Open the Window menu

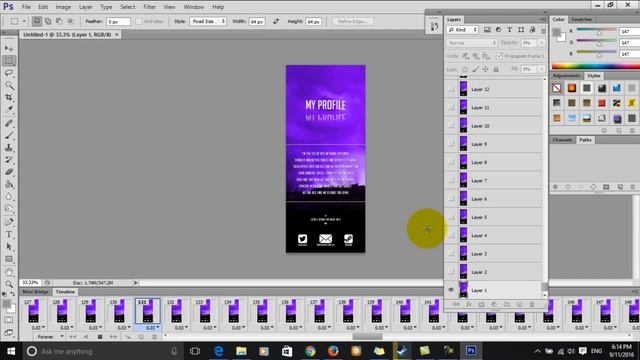click(193, 7)
